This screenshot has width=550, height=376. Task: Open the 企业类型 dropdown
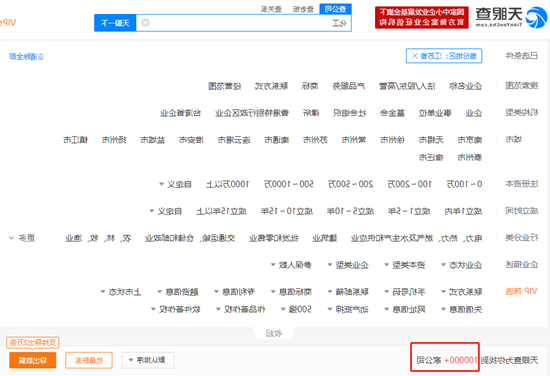click(x=348, y=265)
